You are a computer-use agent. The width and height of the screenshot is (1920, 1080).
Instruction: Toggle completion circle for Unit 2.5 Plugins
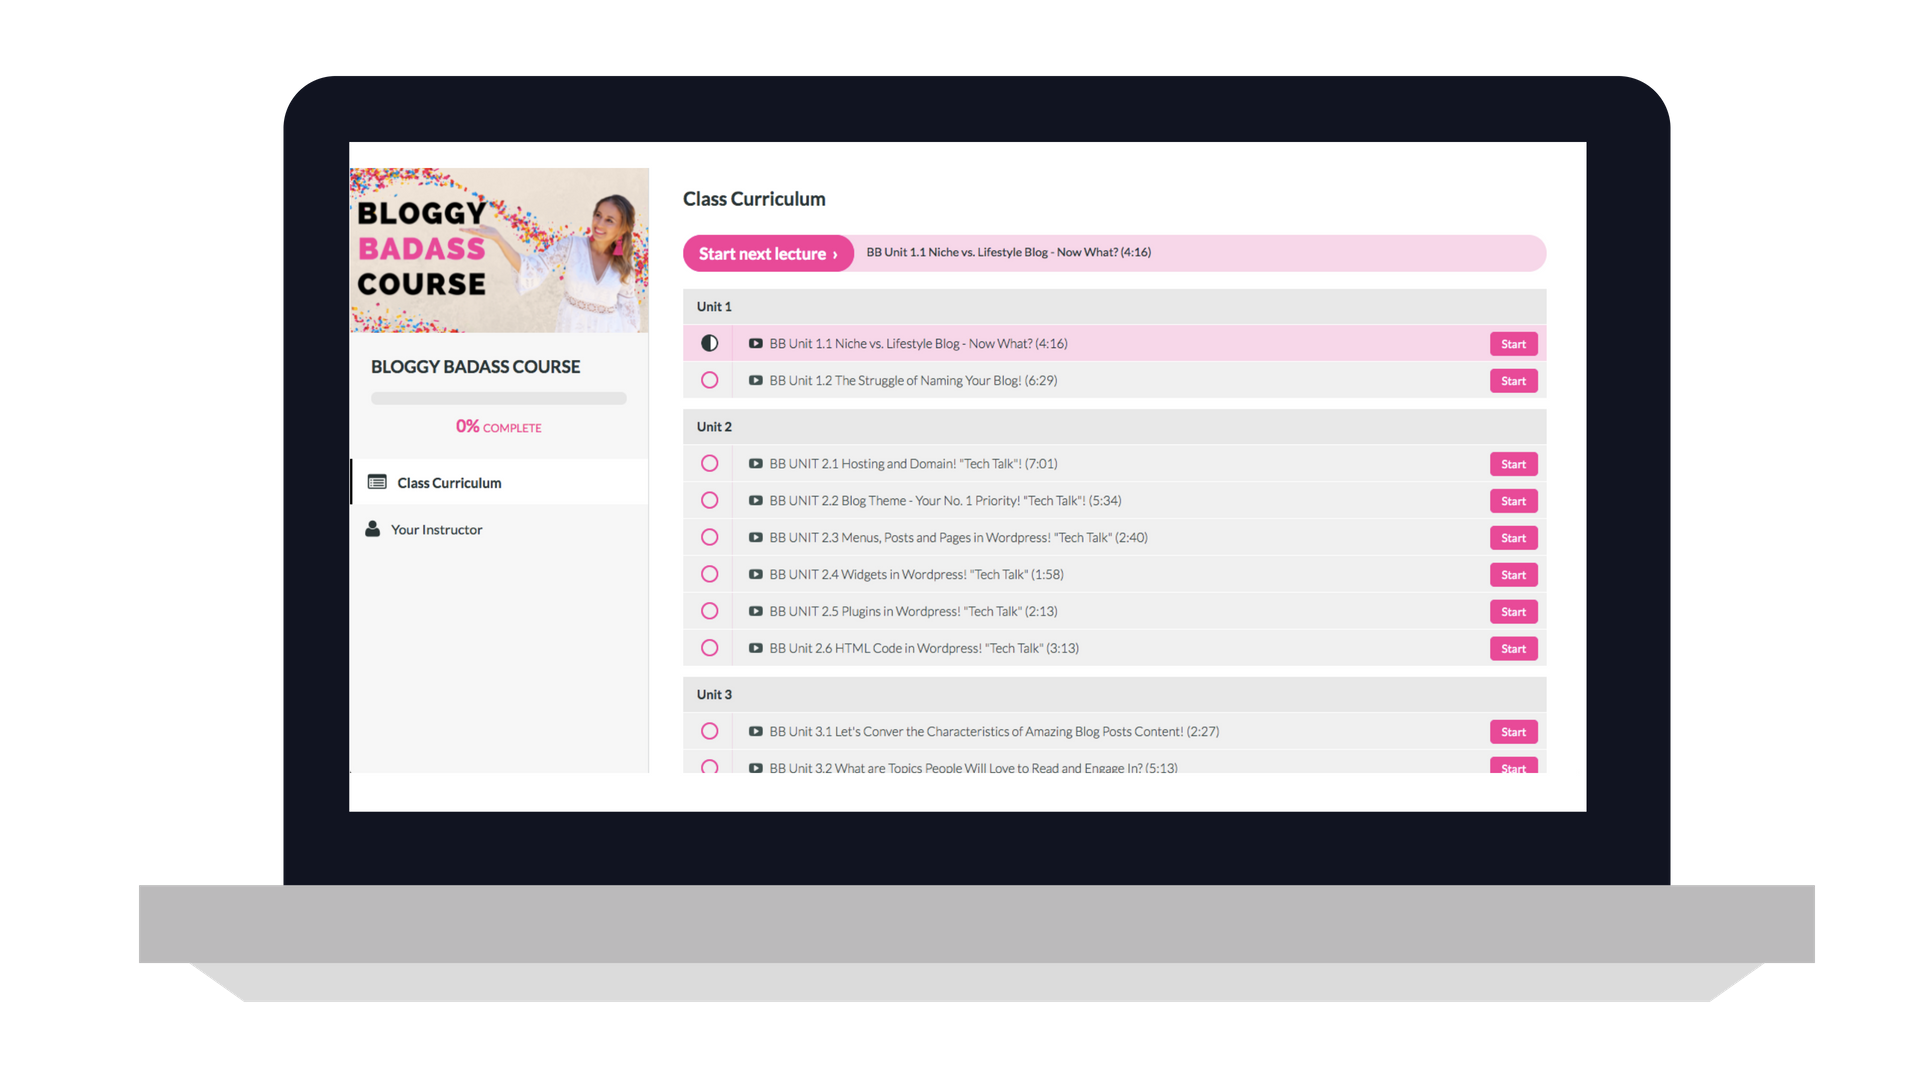709,611
